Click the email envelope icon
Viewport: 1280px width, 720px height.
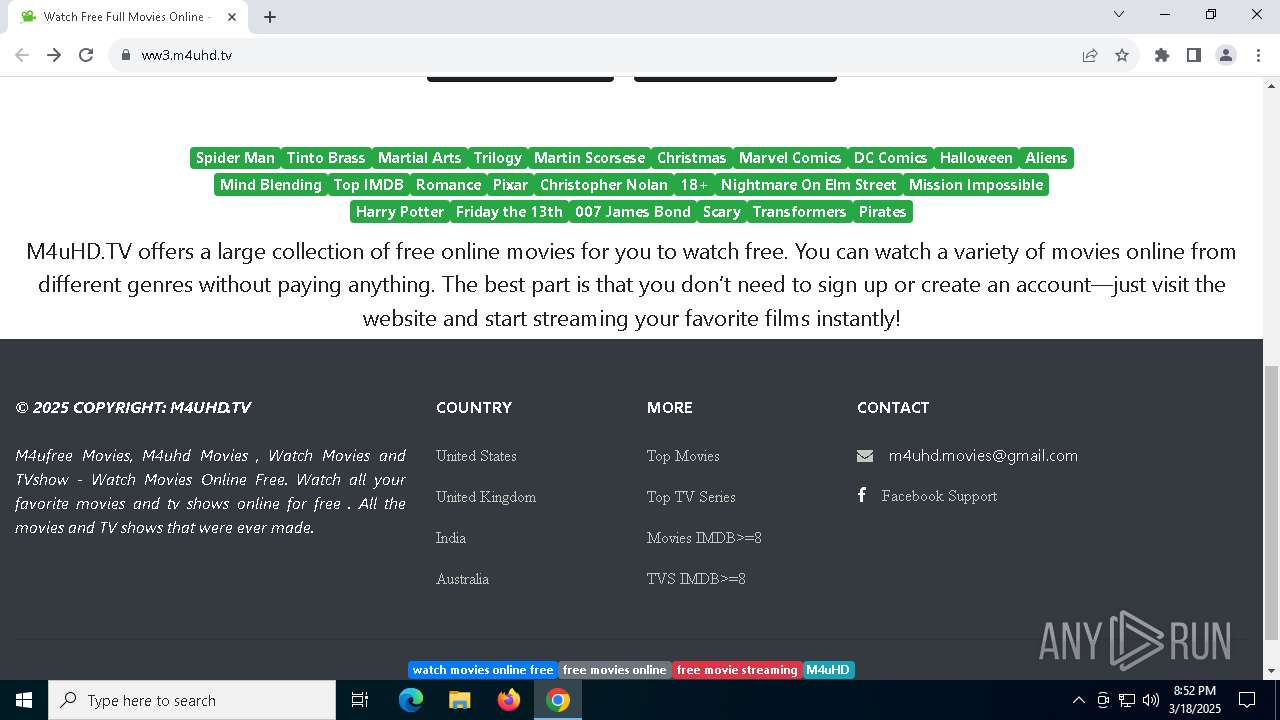[865, 456]
